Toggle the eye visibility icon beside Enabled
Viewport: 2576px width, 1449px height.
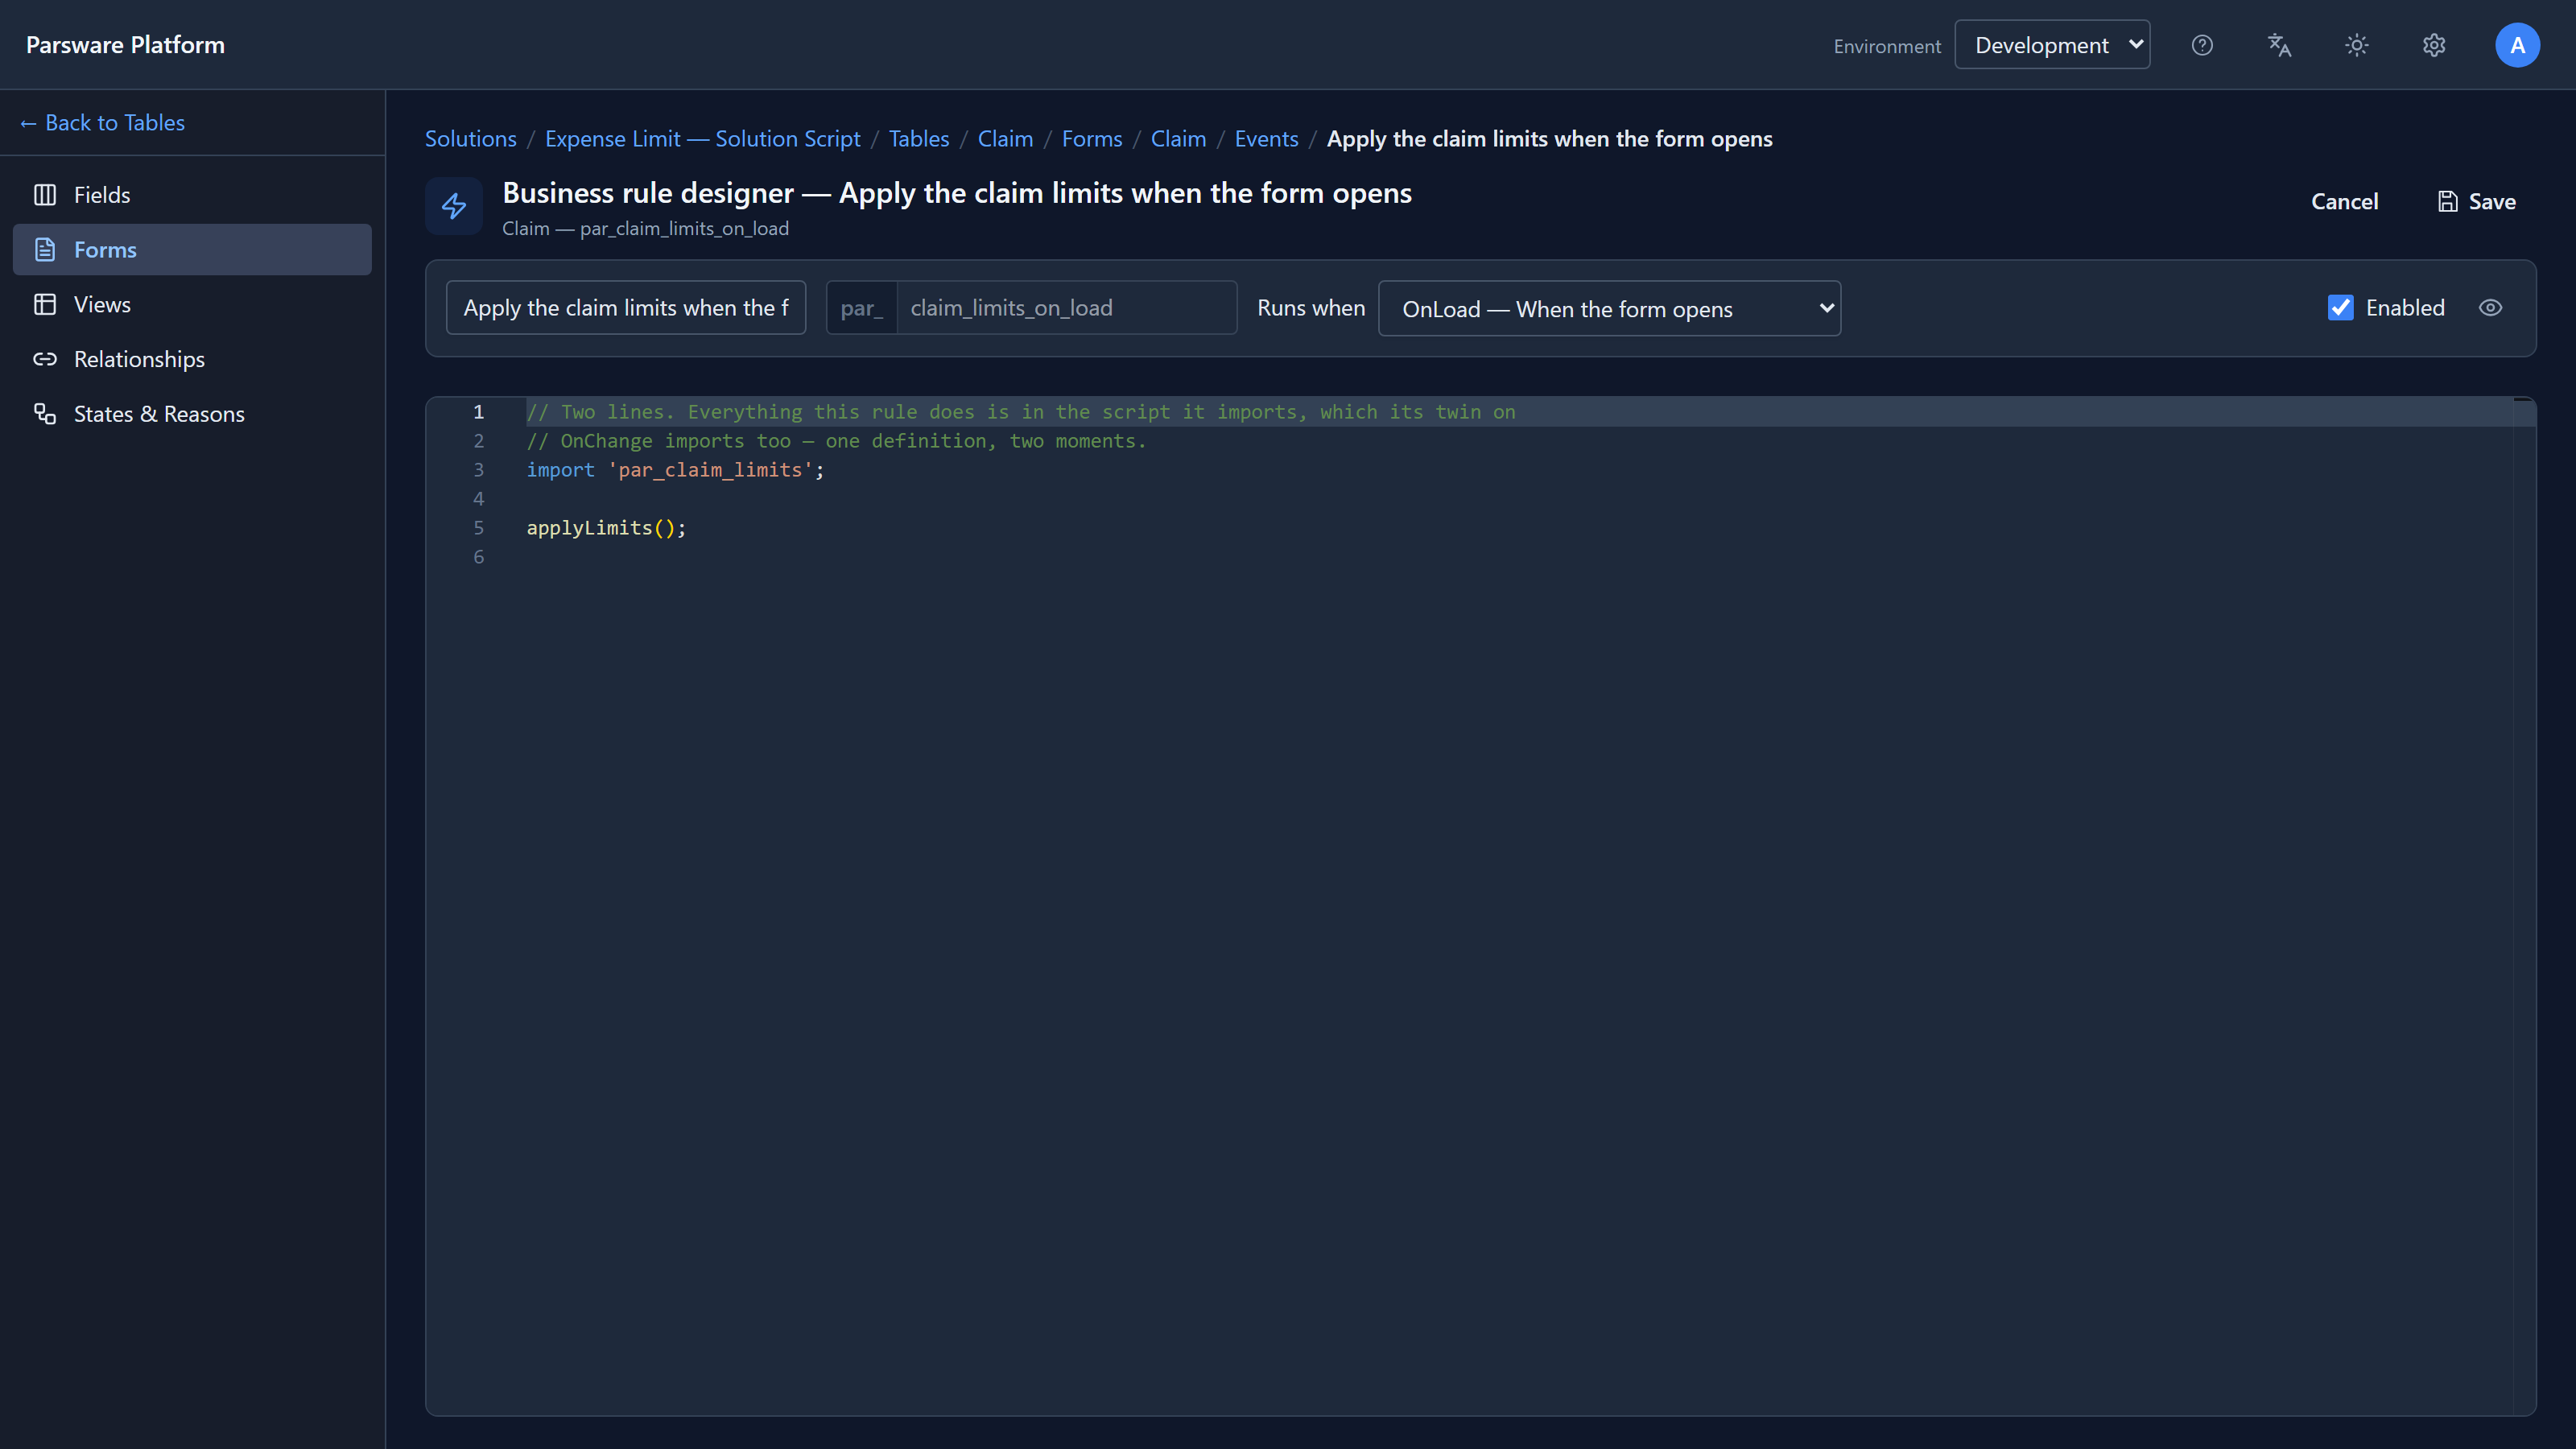[x=2490, y=308]
